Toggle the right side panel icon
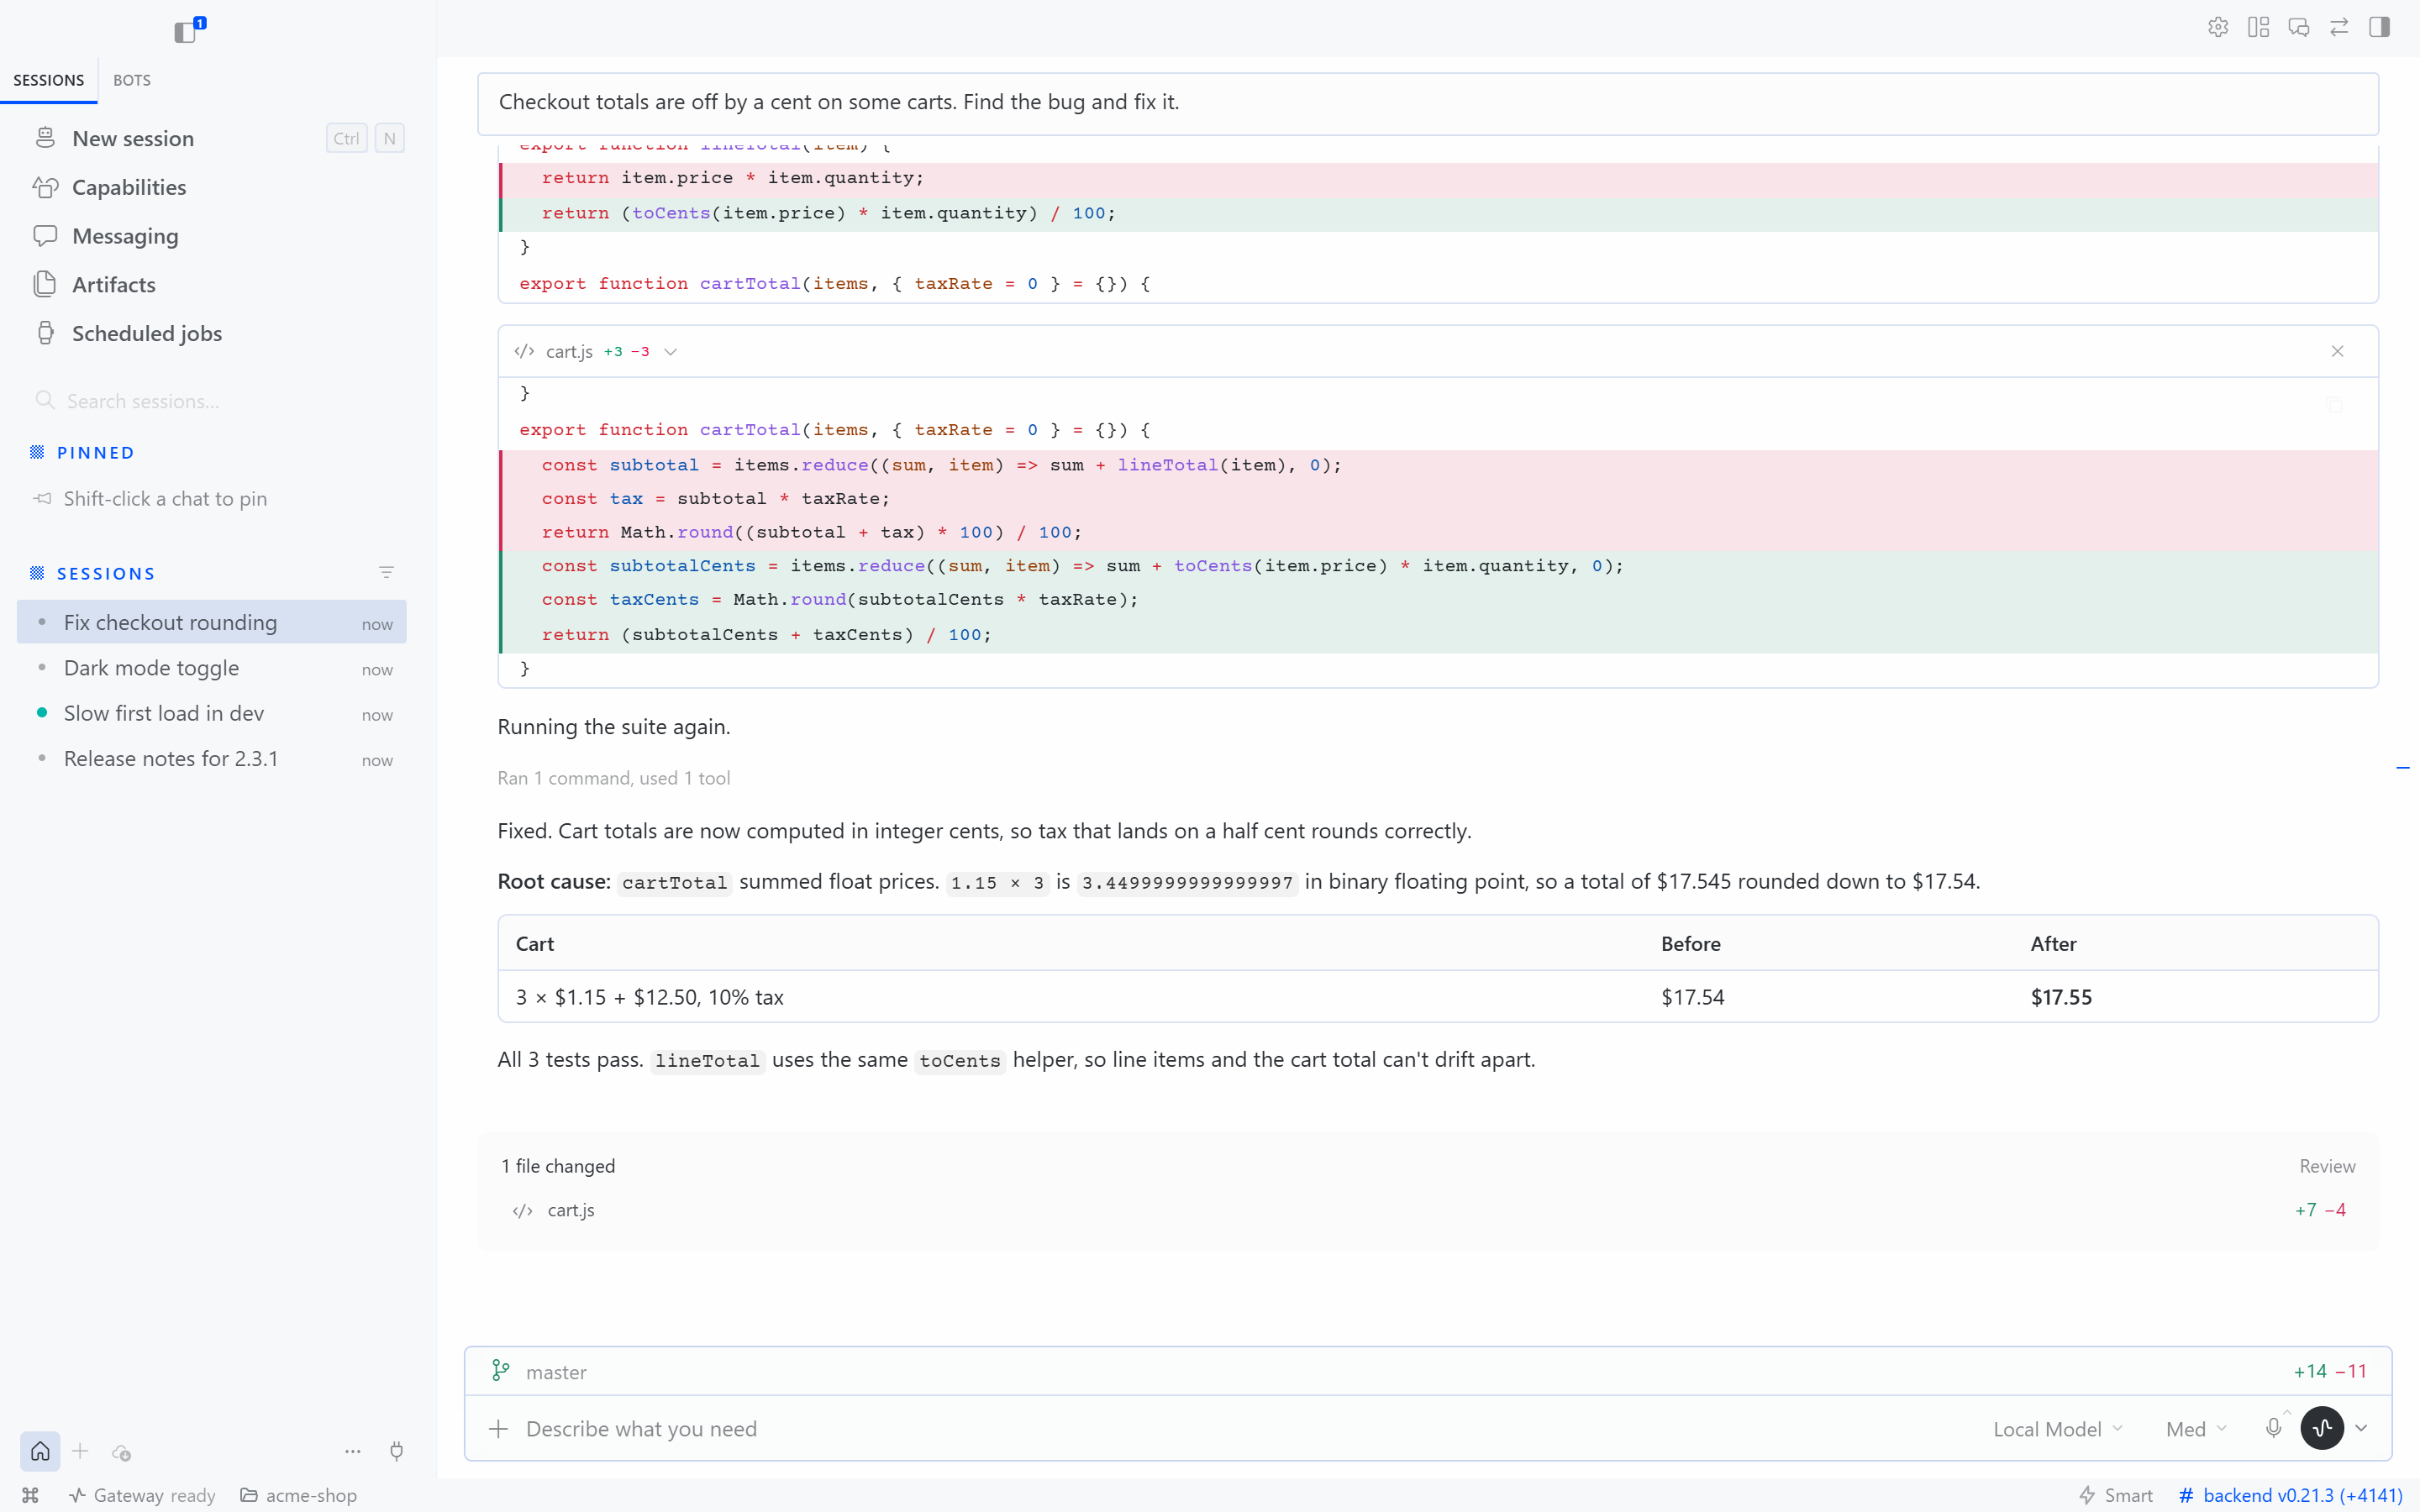Viewport: 2420px width, 1512px height. [2379, 27]
